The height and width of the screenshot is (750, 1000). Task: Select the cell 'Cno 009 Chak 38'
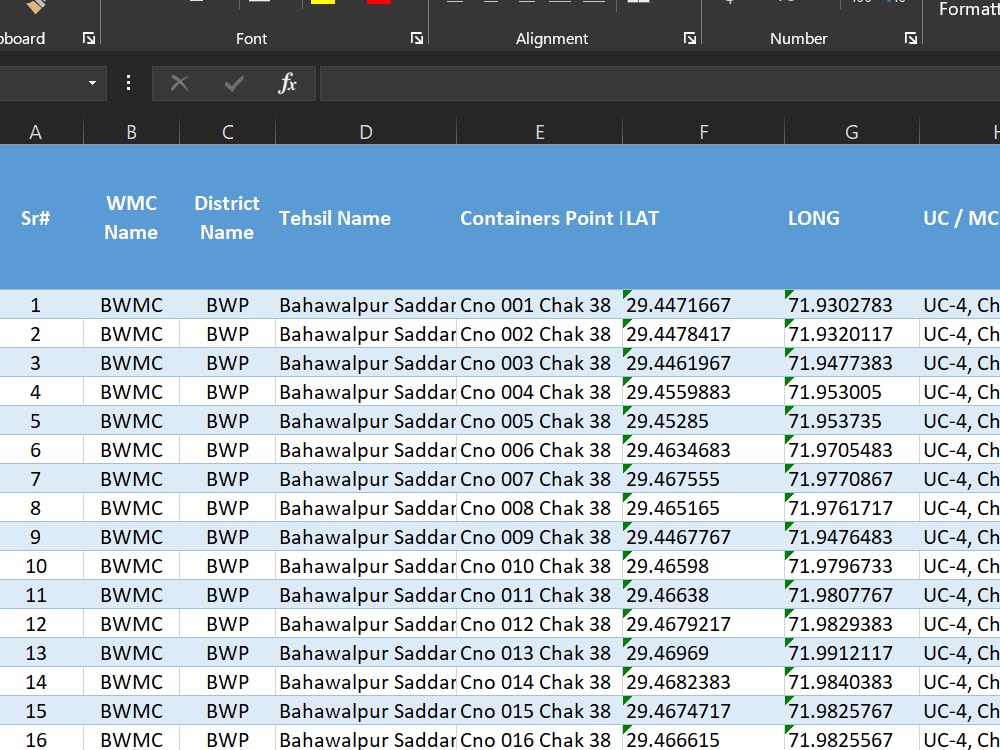tap(540, 537)
